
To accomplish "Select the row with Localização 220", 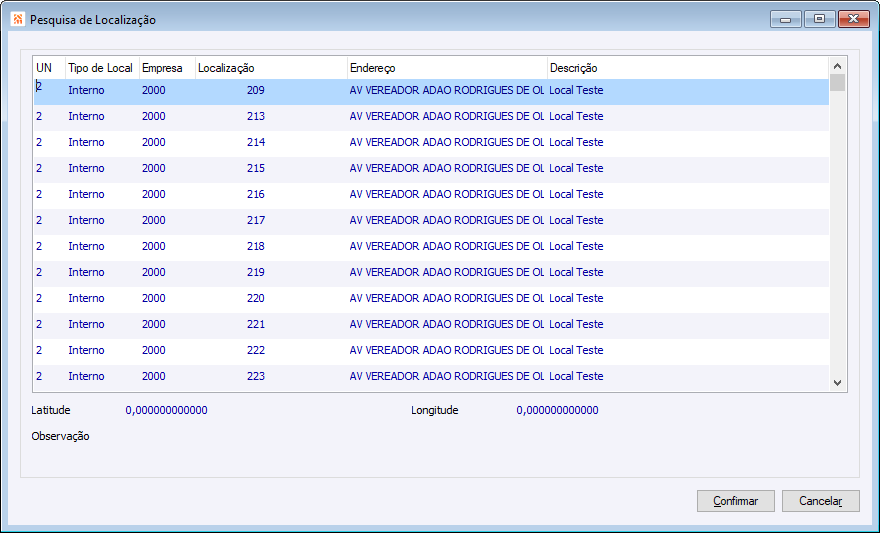I will (431, 298).
